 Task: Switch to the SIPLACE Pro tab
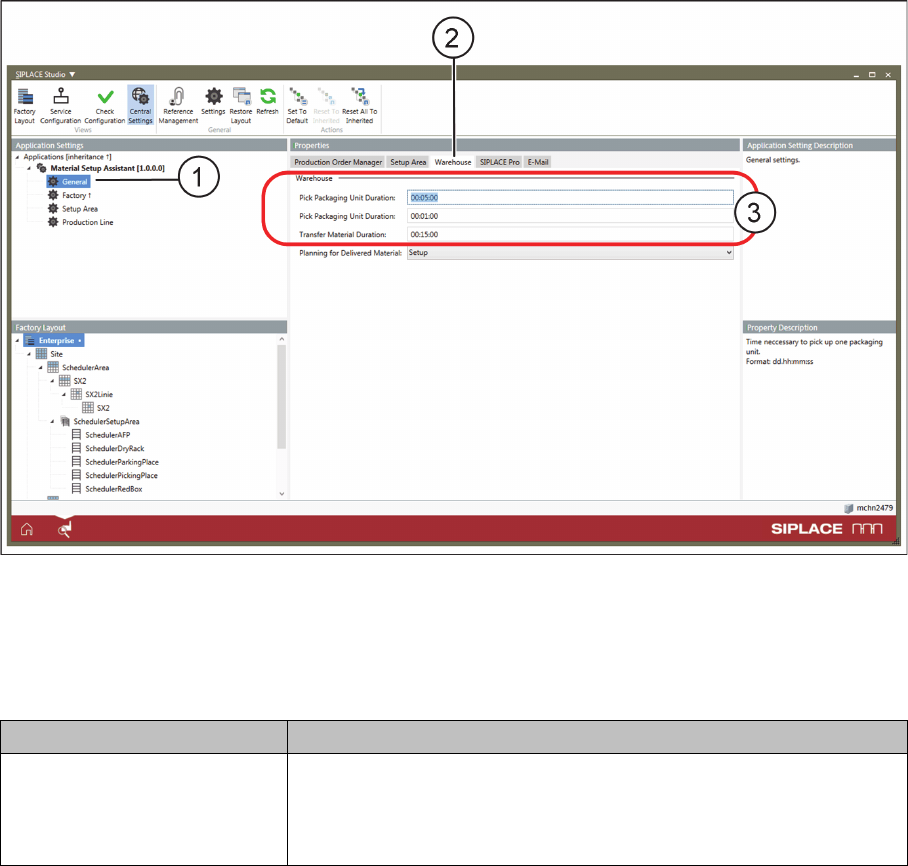(500, 162)
